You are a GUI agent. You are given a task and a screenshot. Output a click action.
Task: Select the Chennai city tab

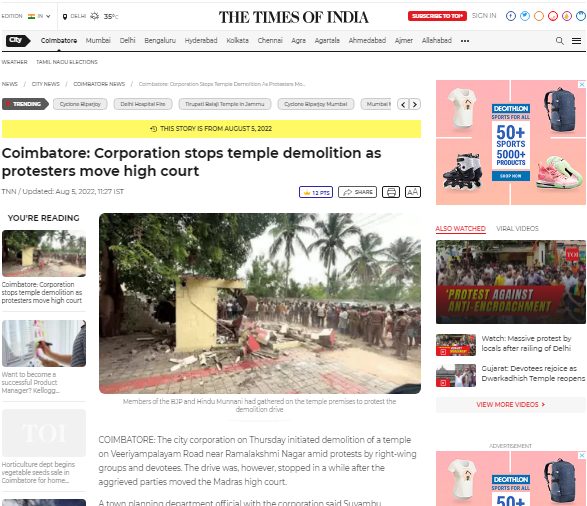tap(270, 40)
